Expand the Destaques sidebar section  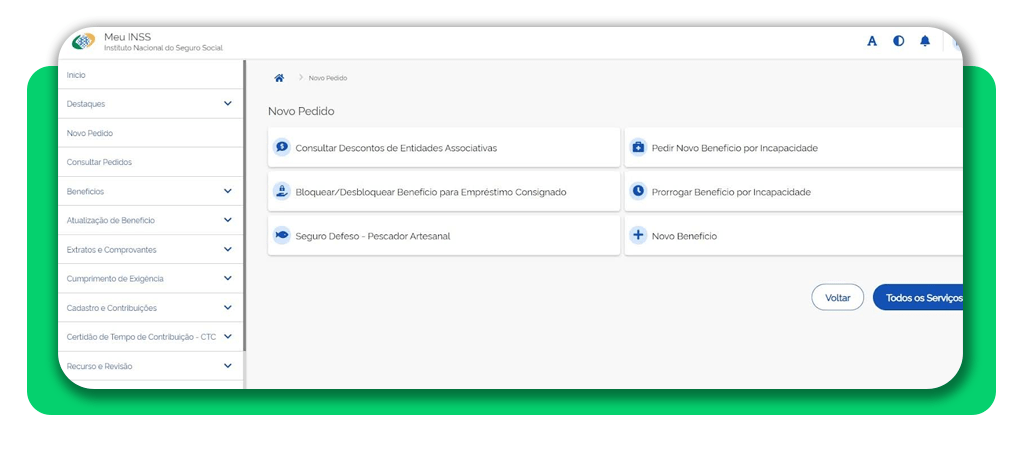228,103
